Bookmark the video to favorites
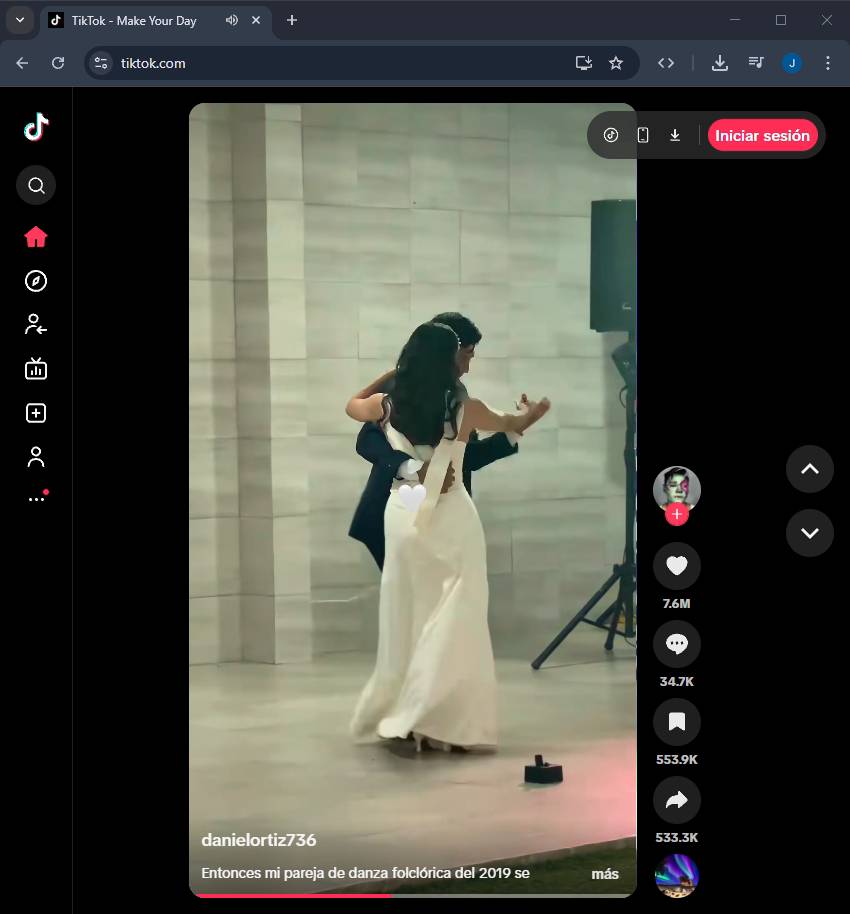The image size is (850, 914). 677,722
